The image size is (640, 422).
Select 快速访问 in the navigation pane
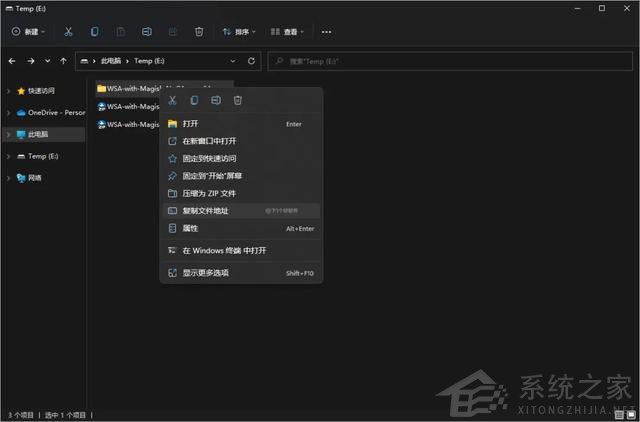click(x=41, y=91)
